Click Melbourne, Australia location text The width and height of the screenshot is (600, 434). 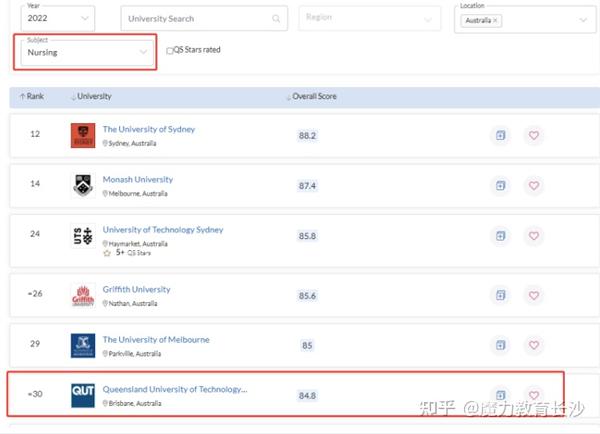tap(138, 193)
